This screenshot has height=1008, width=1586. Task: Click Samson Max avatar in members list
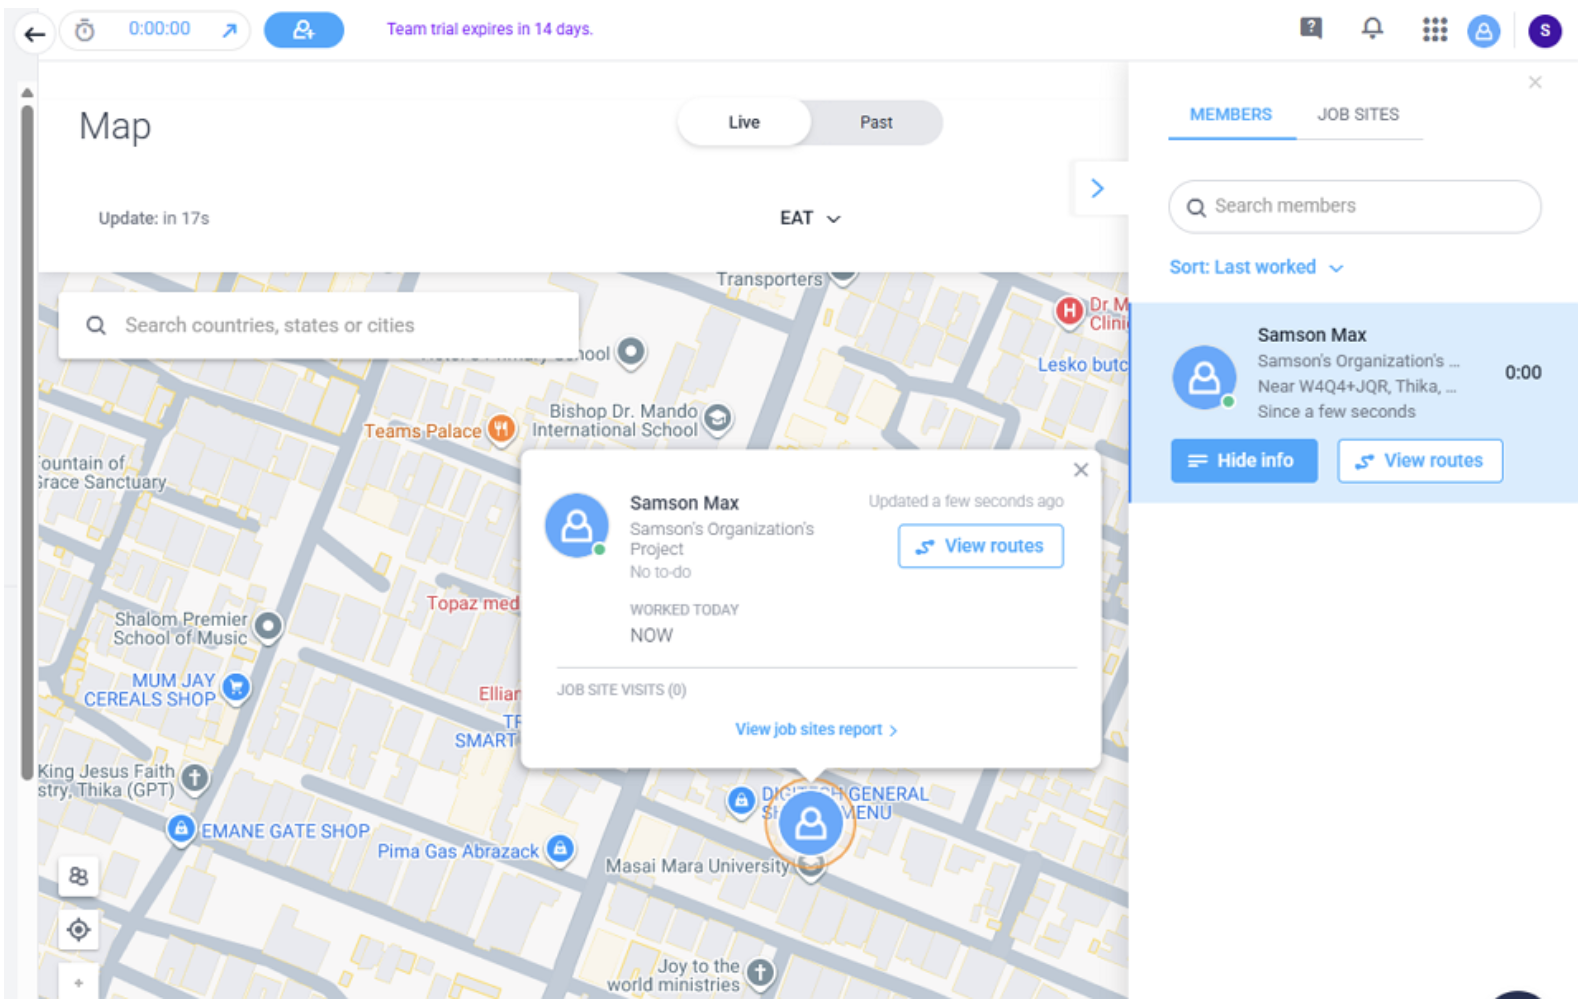click(x=1204, y=377)
